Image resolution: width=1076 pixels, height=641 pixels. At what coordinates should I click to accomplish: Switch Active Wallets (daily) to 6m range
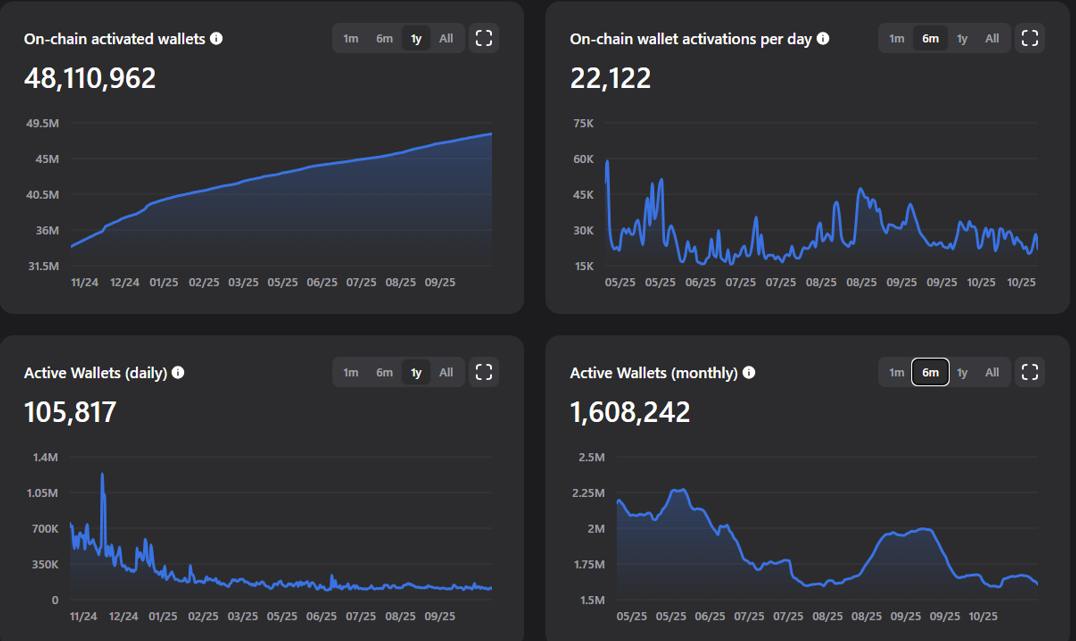(x=384, y=372)
